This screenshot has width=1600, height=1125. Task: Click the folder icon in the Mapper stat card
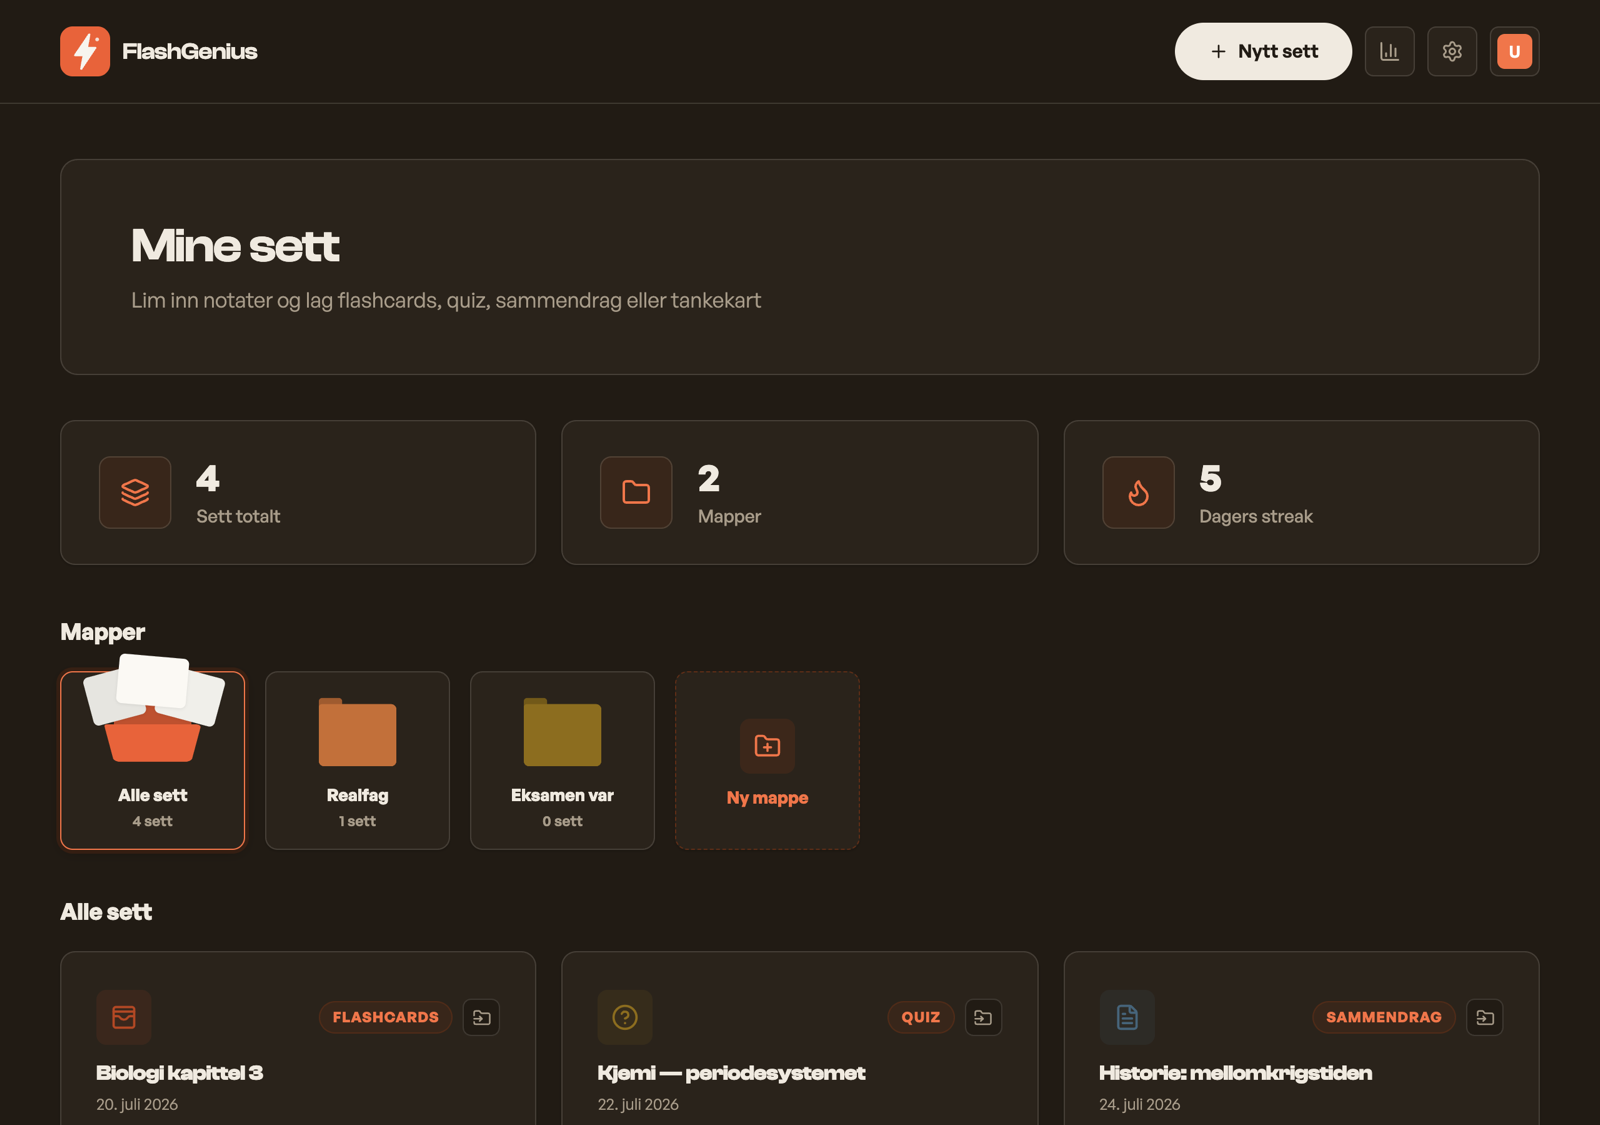pos(636,492)
